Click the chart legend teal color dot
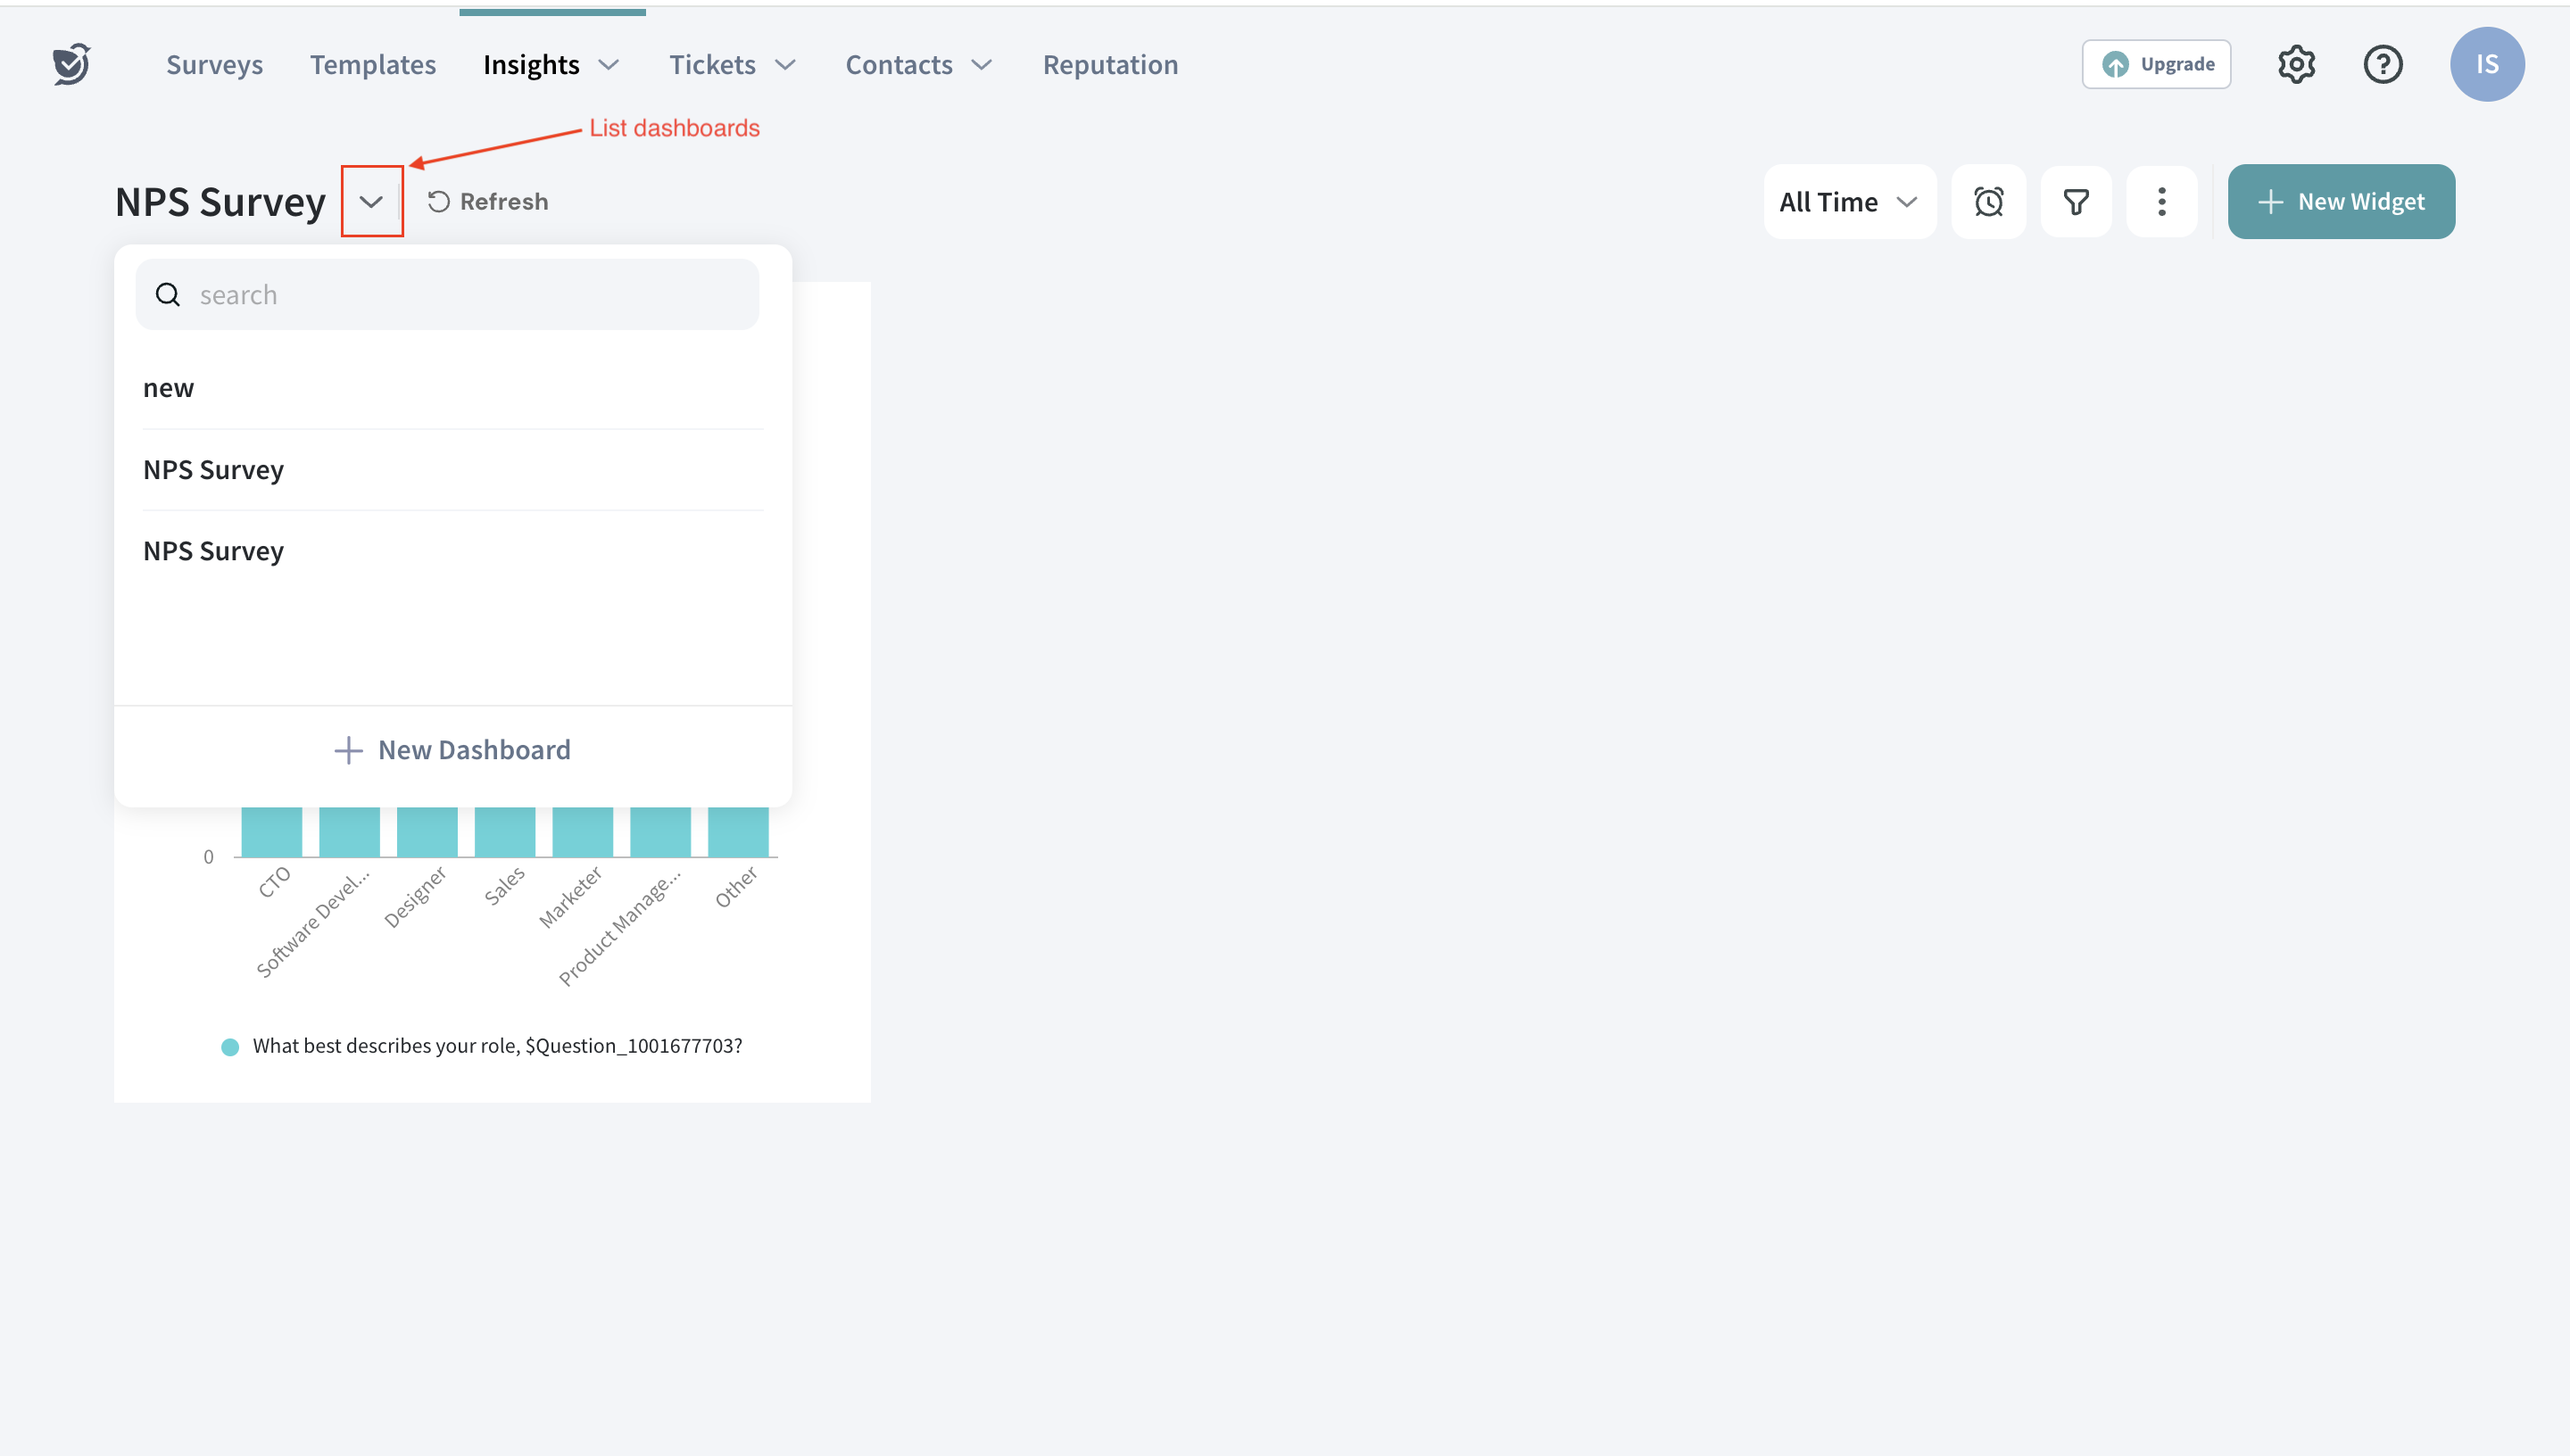Image resolution: width=2570 pixels, height=1456 pixels. point(230,1047)
